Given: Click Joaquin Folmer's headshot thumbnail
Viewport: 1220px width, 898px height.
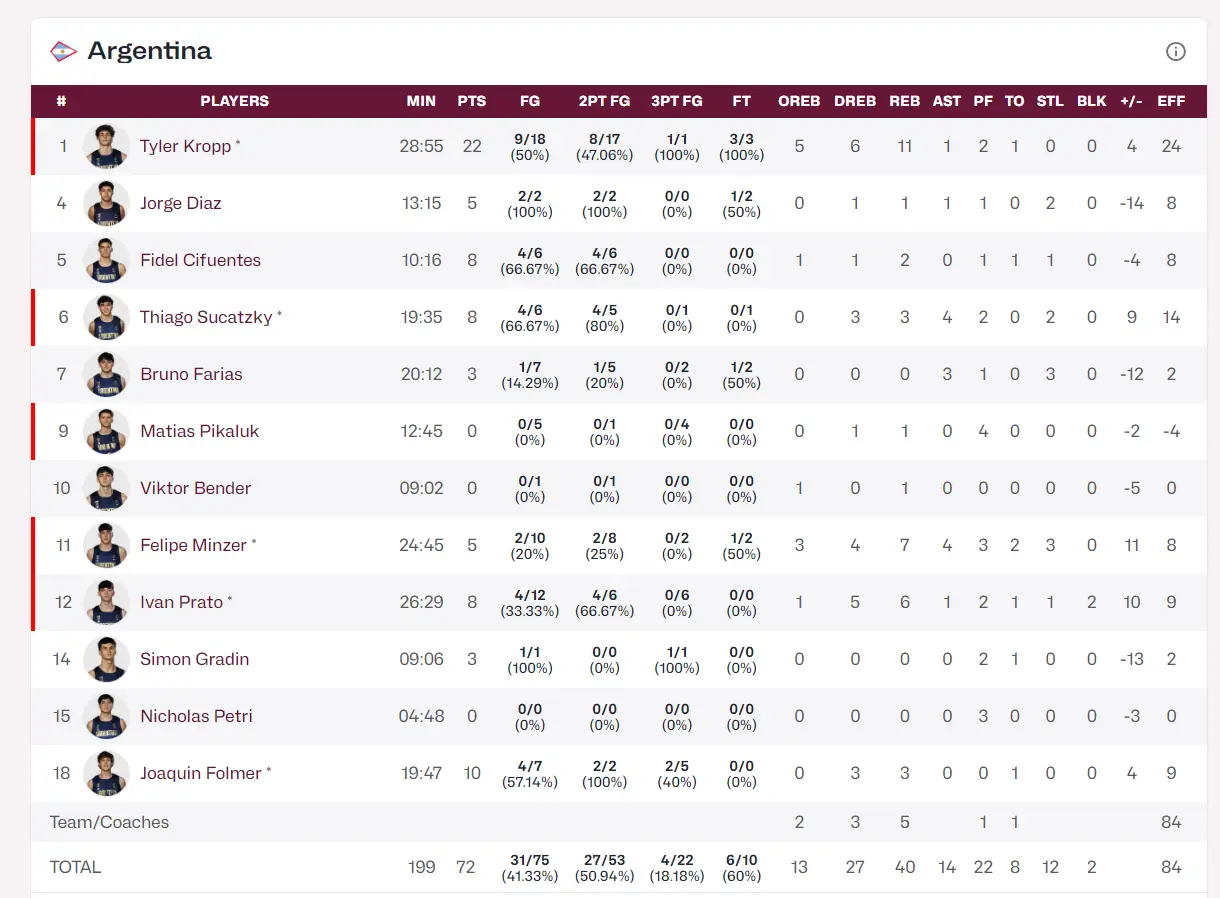Looking at the screenshot, I should (106, 773).
